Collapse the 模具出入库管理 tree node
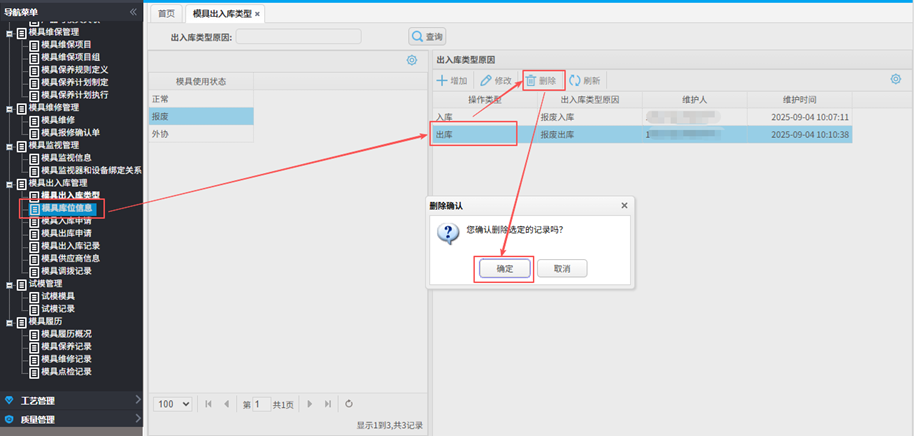Viewport: 914px width, 436px height. pyautogui.click(x=9, y=183)
